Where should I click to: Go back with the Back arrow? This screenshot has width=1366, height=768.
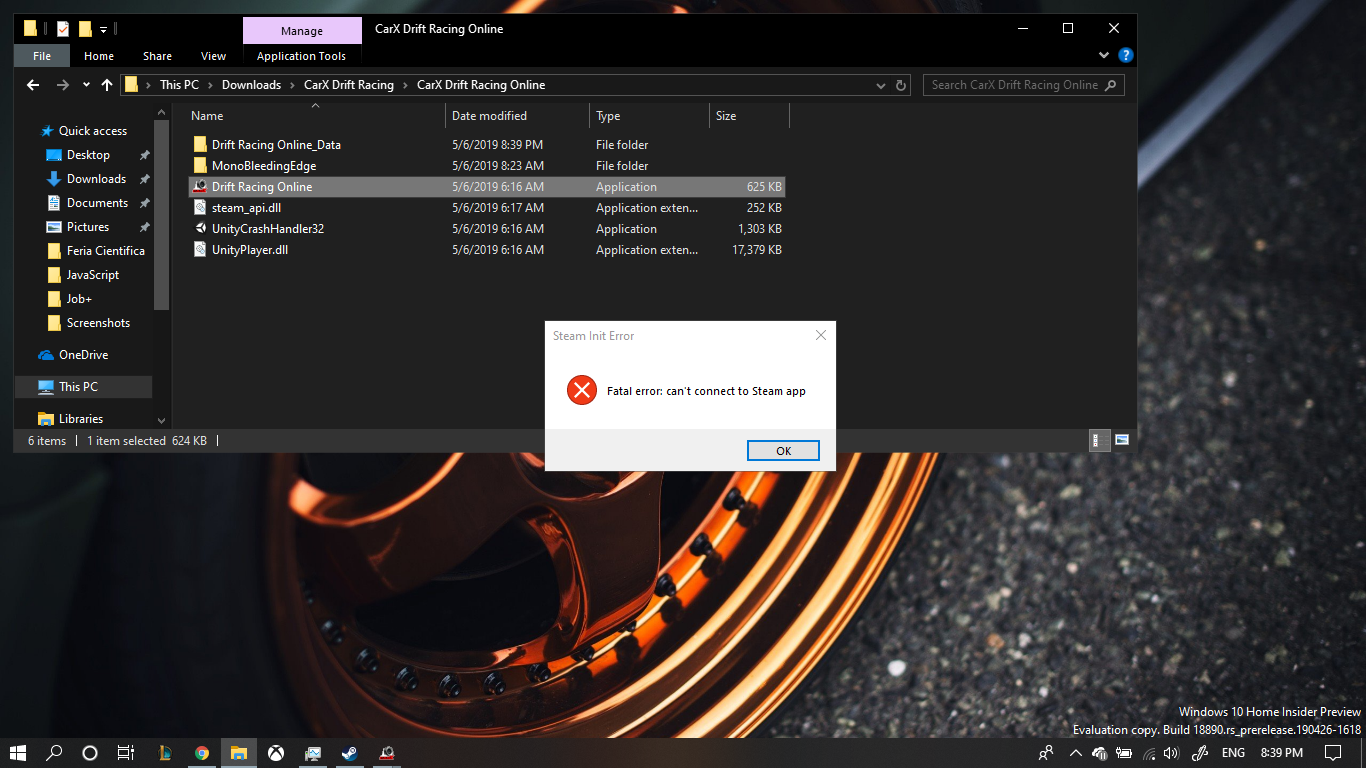click(35, 85)
